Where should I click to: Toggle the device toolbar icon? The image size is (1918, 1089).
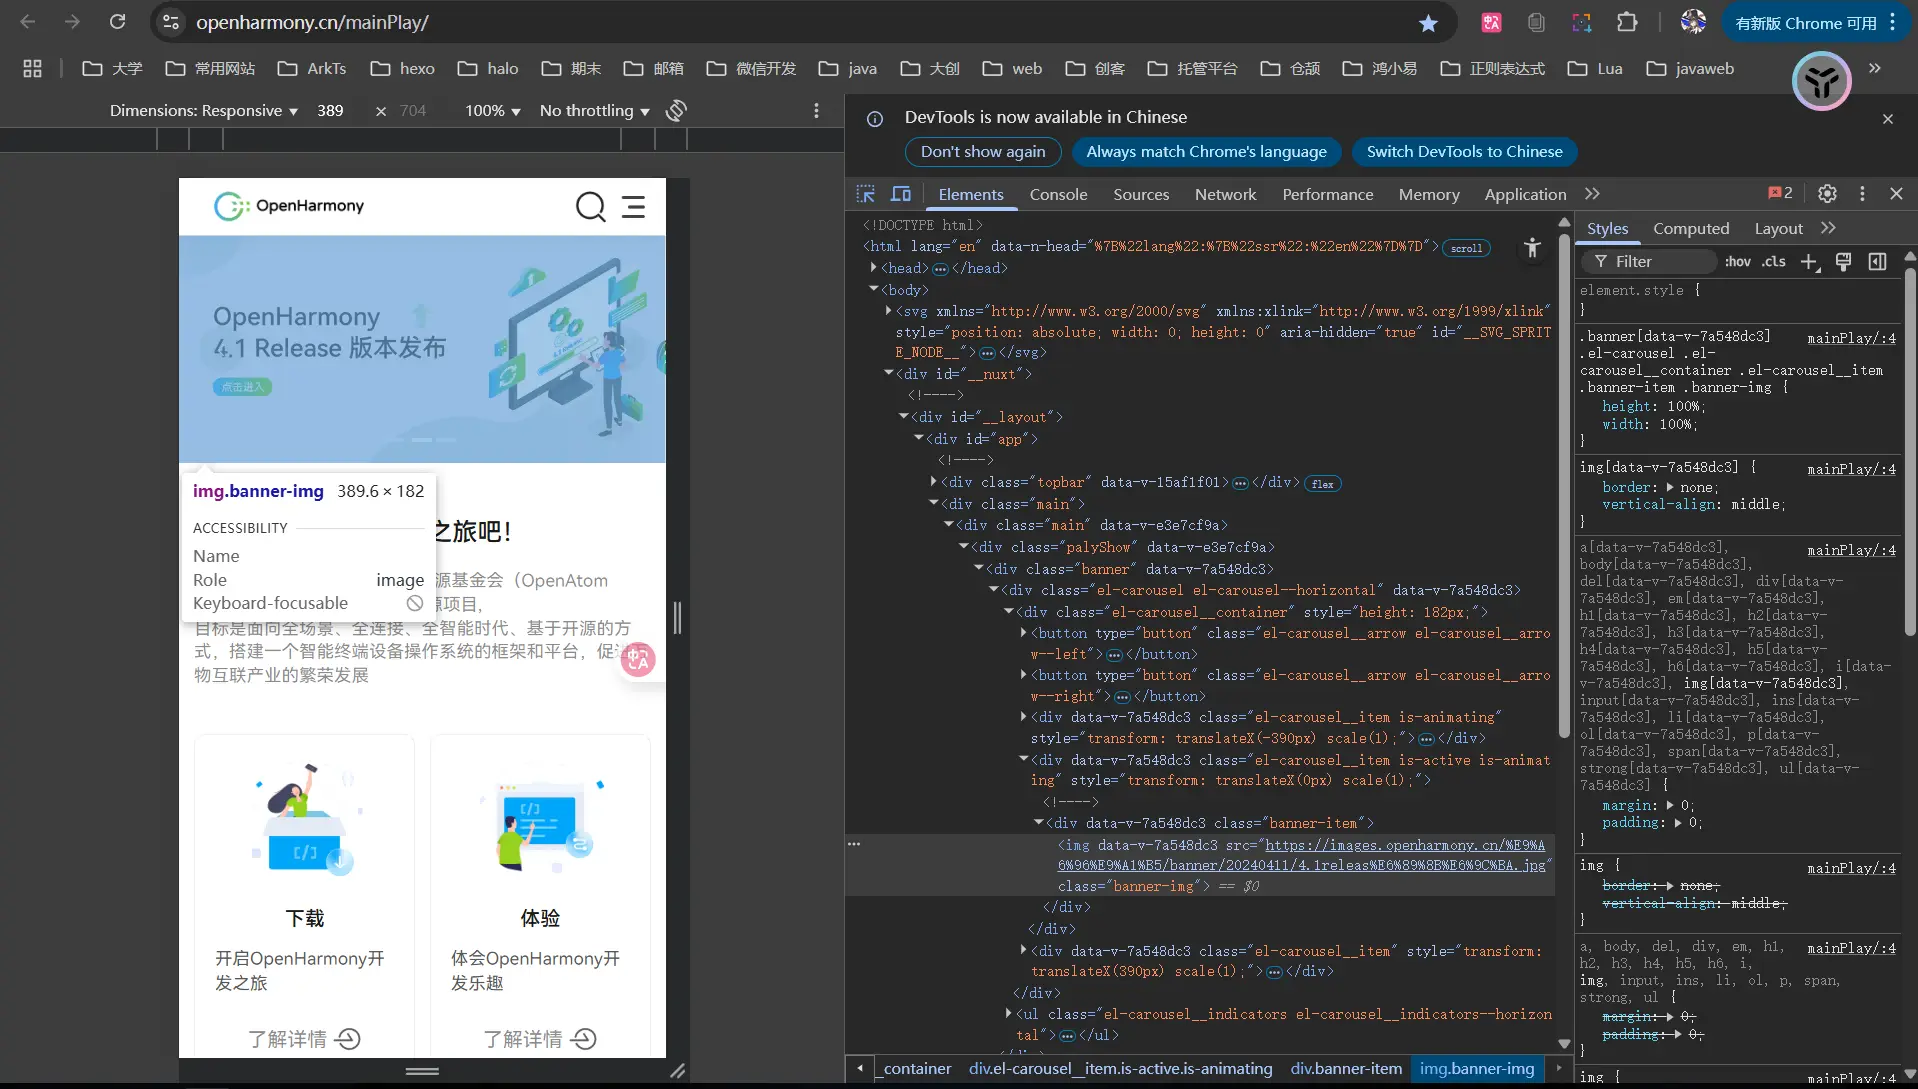coord(901,194)
